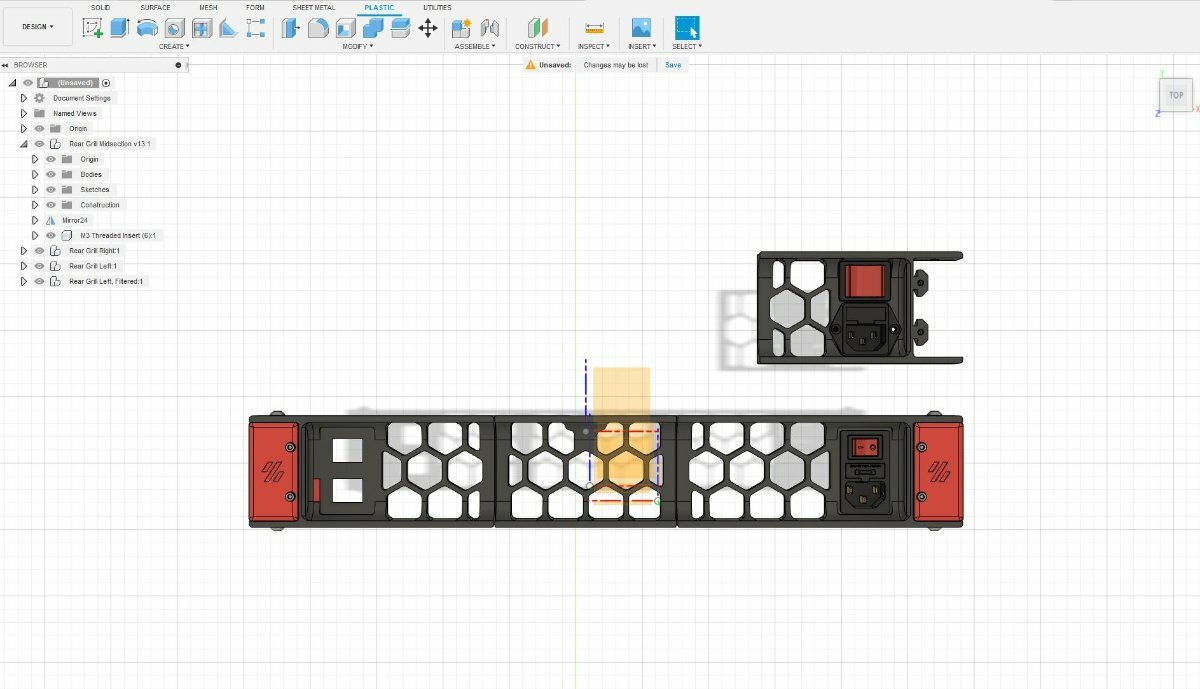Click the third Create tool, the blue arc icon
Screen dimensions: 1200x689
click(x=147, y=28)
